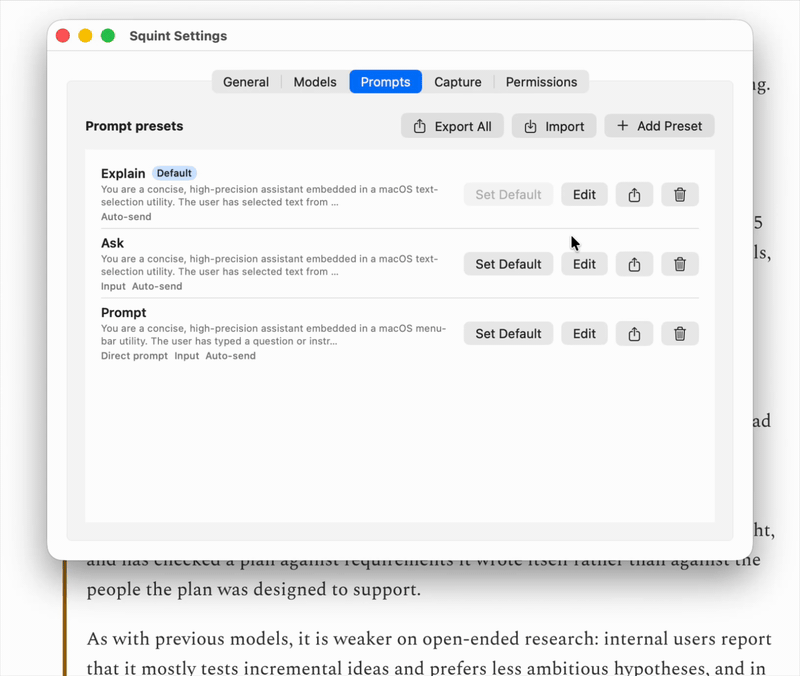Share the Explain preset

634,194
